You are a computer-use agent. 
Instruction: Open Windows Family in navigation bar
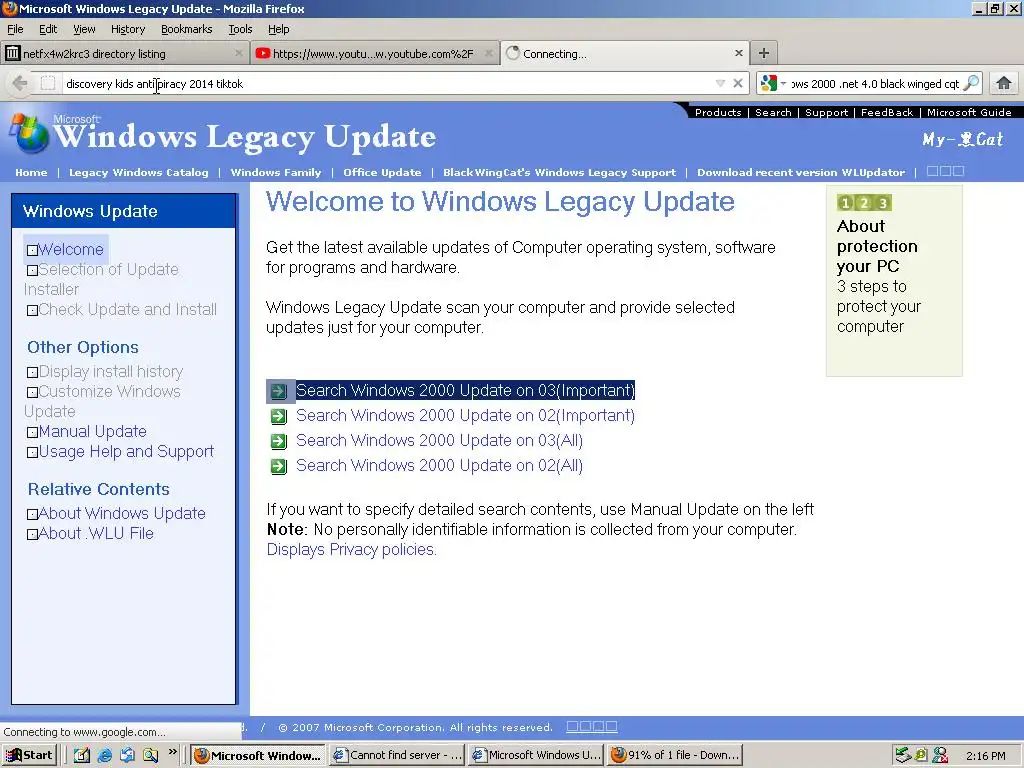(x=276, y=172)
